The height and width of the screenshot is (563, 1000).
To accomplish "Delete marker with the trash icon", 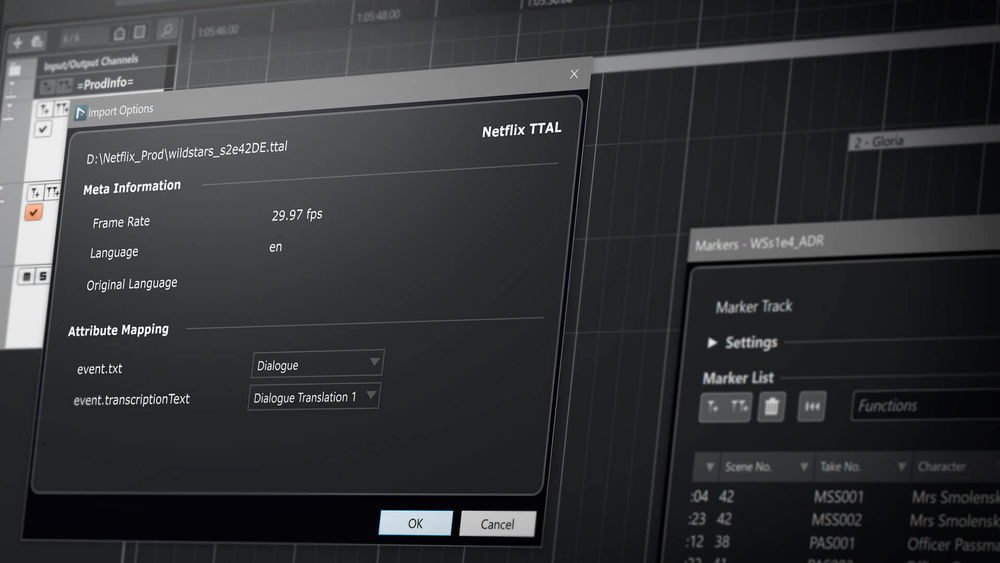I will tap(772, 406).
